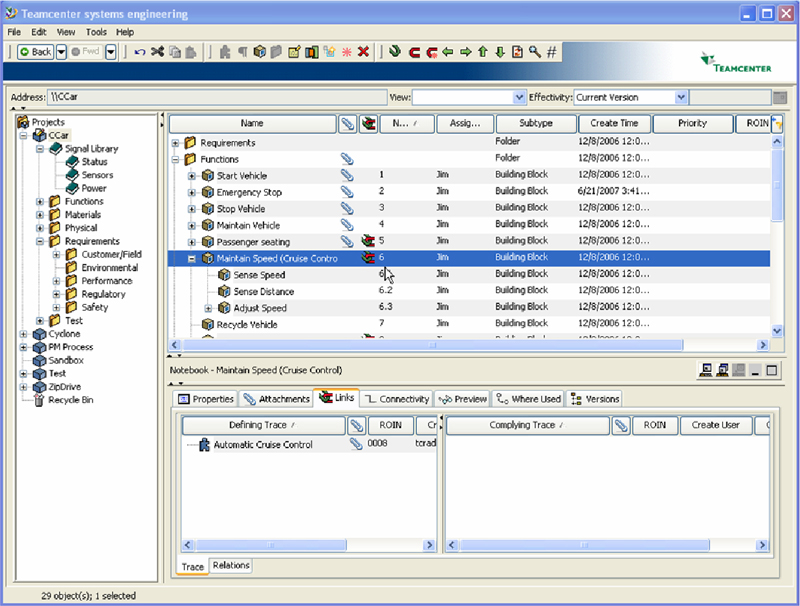Select the Recycle Bin tree item
Image resolution: width=800 pixels, height=606 pixels.
70,400
